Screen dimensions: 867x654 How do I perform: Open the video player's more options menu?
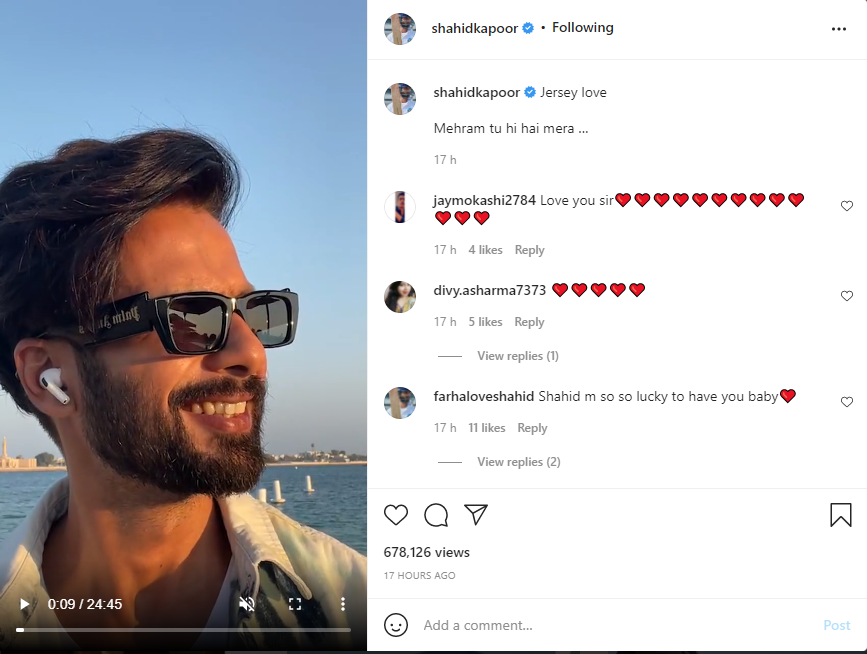(x=343, y=604)
